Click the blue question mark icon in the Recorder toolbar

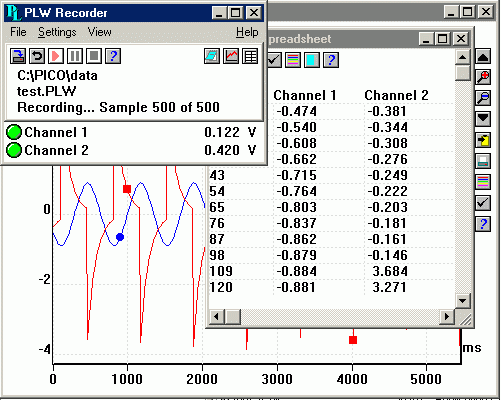tap(113, 56)
